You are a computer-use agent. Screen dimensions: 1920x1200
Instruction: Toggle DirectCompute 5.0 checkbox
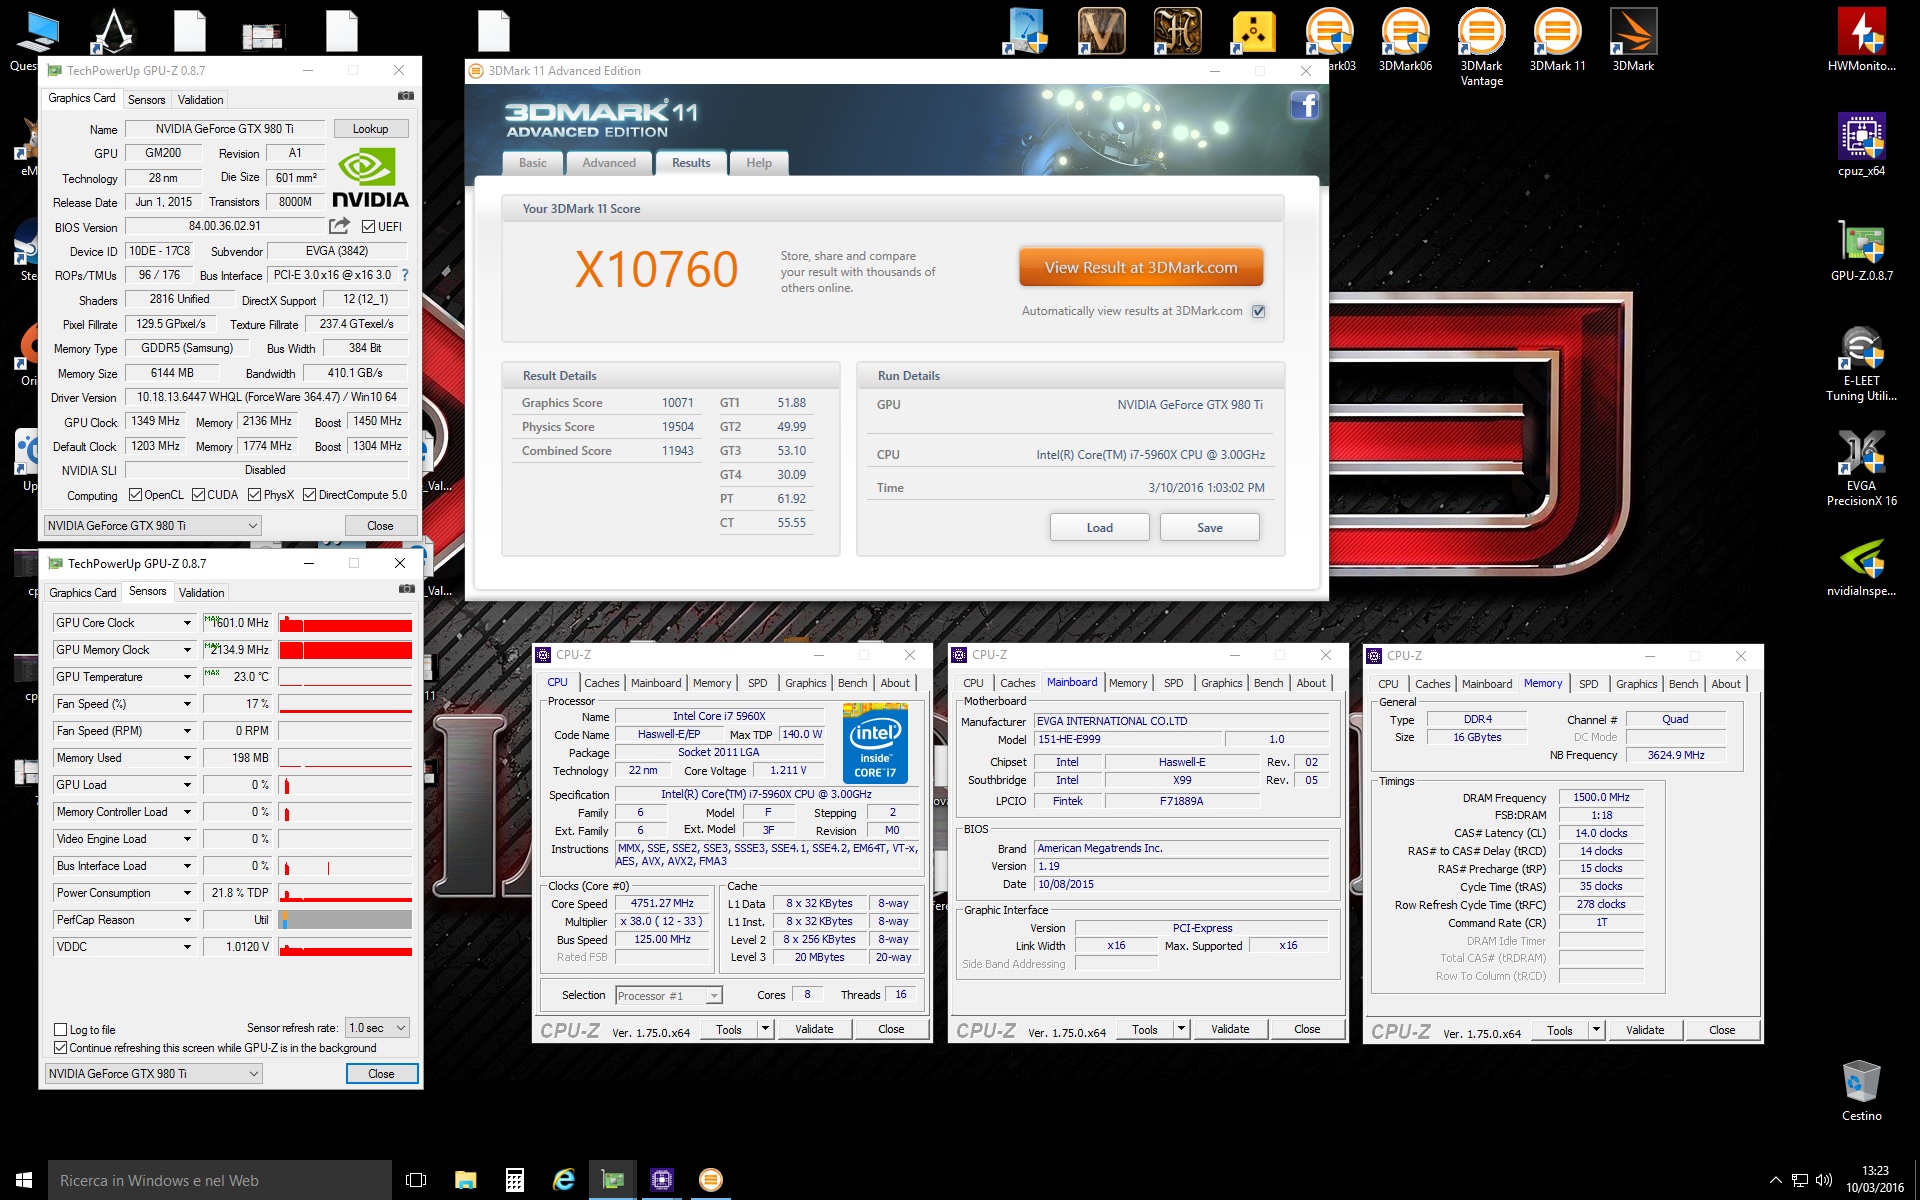click(x=310, y=495)
